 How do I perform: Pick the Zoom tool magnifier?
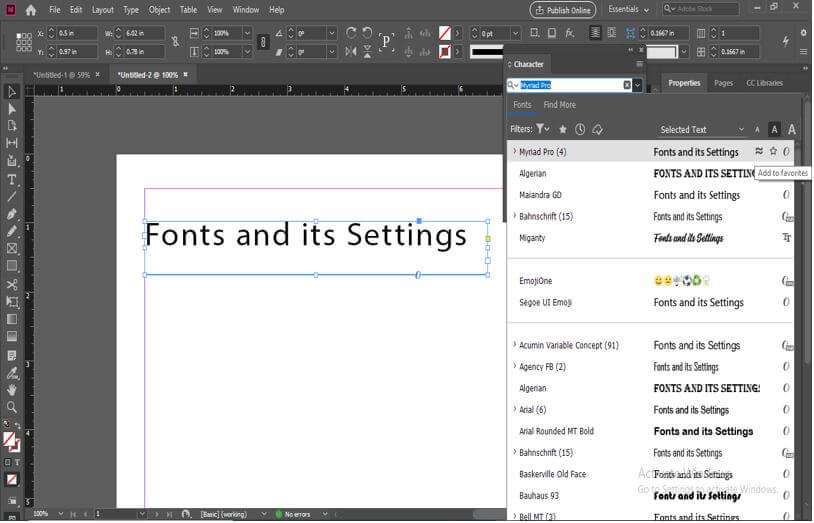[x=12, y=407]
